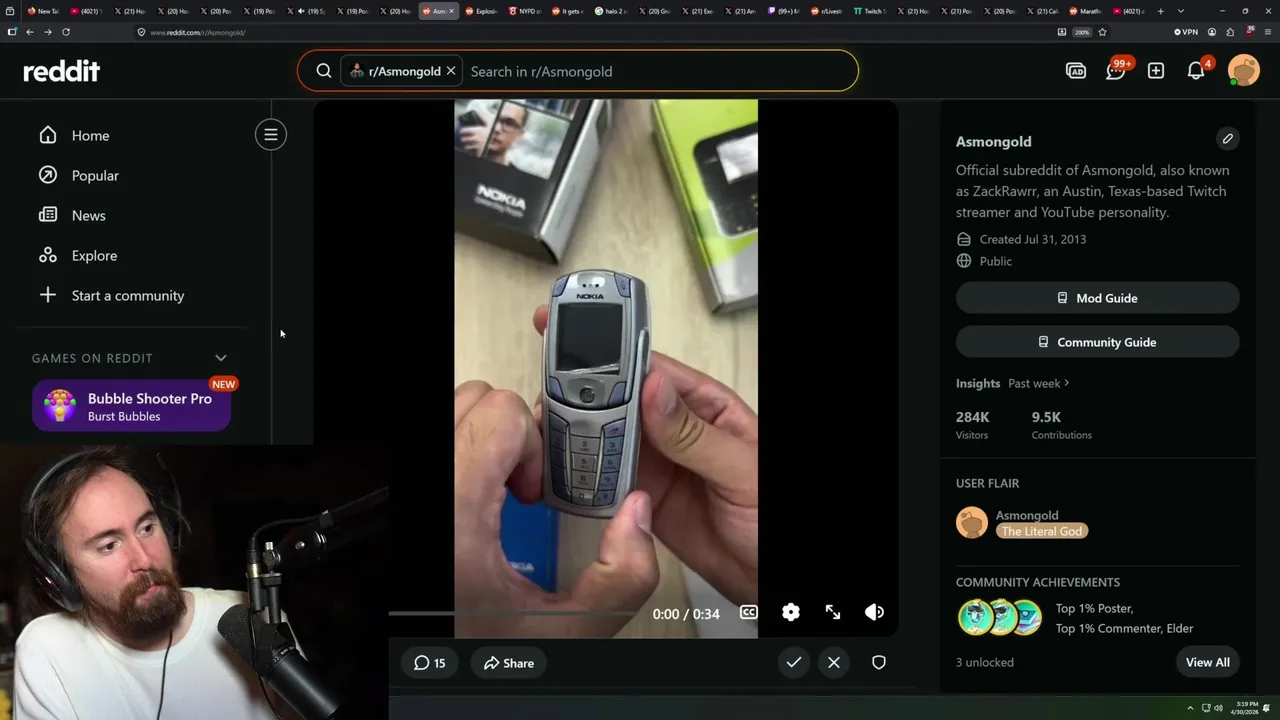The image size is (1280, 720).
Task: Reload the page
Action: tap(66, 32)
